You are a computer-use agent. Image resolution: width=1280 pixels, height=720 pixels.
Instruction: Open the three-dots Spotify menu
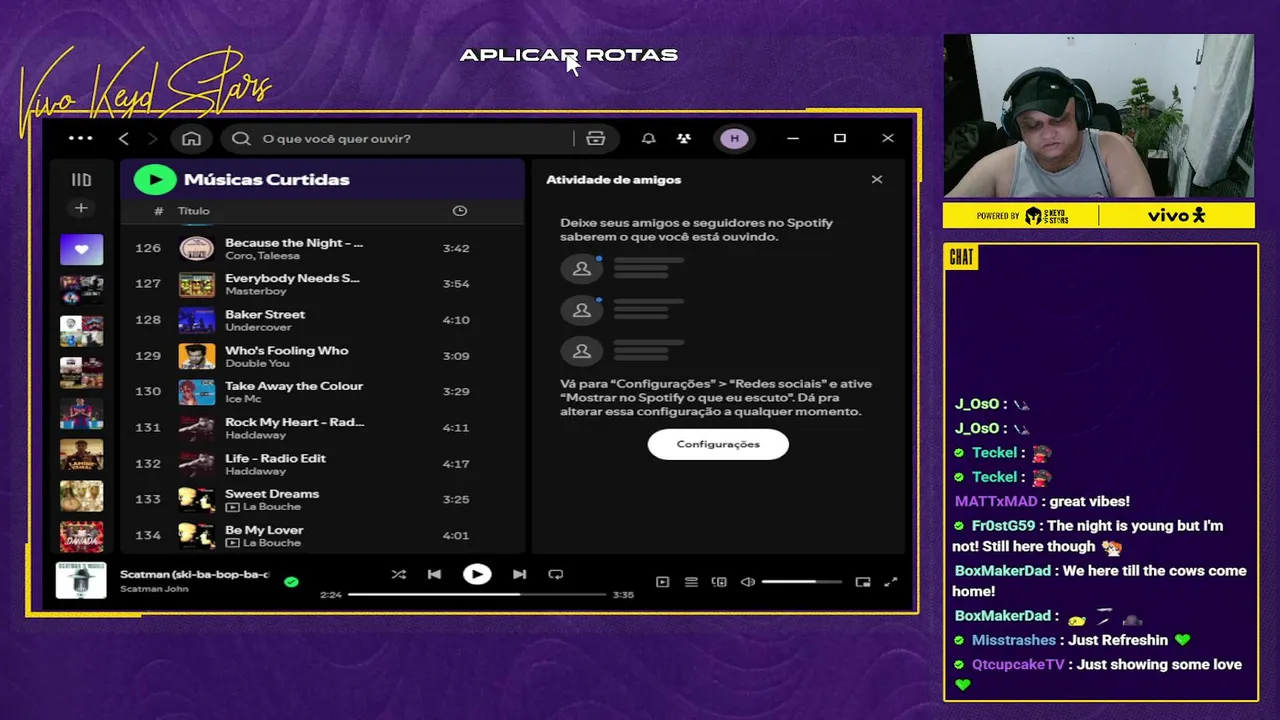pos(80,138)
